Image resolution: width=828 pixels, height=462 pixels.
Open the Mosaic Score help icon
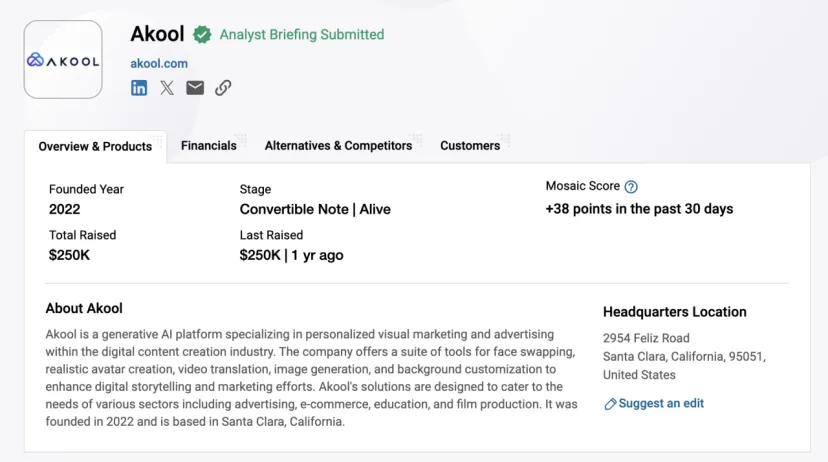coord(631,186)
